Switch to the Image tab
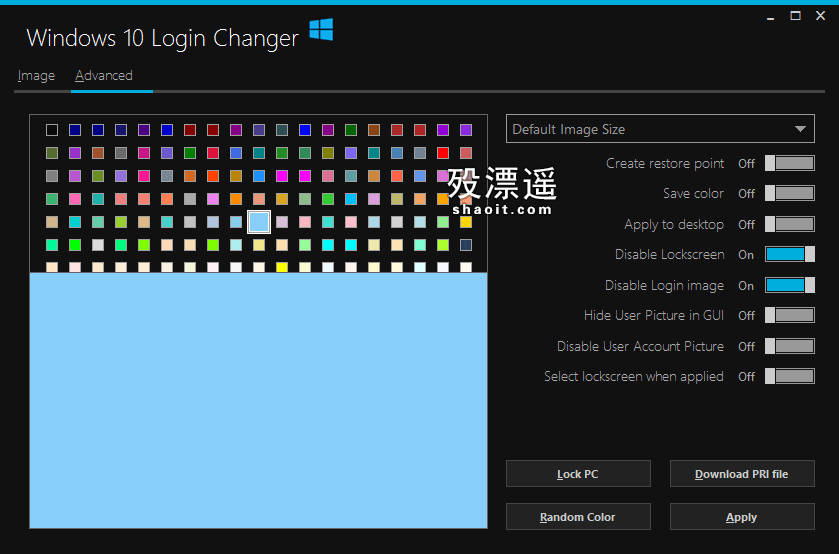The width and height of the screenshot is (839, 554). point(36,76)
